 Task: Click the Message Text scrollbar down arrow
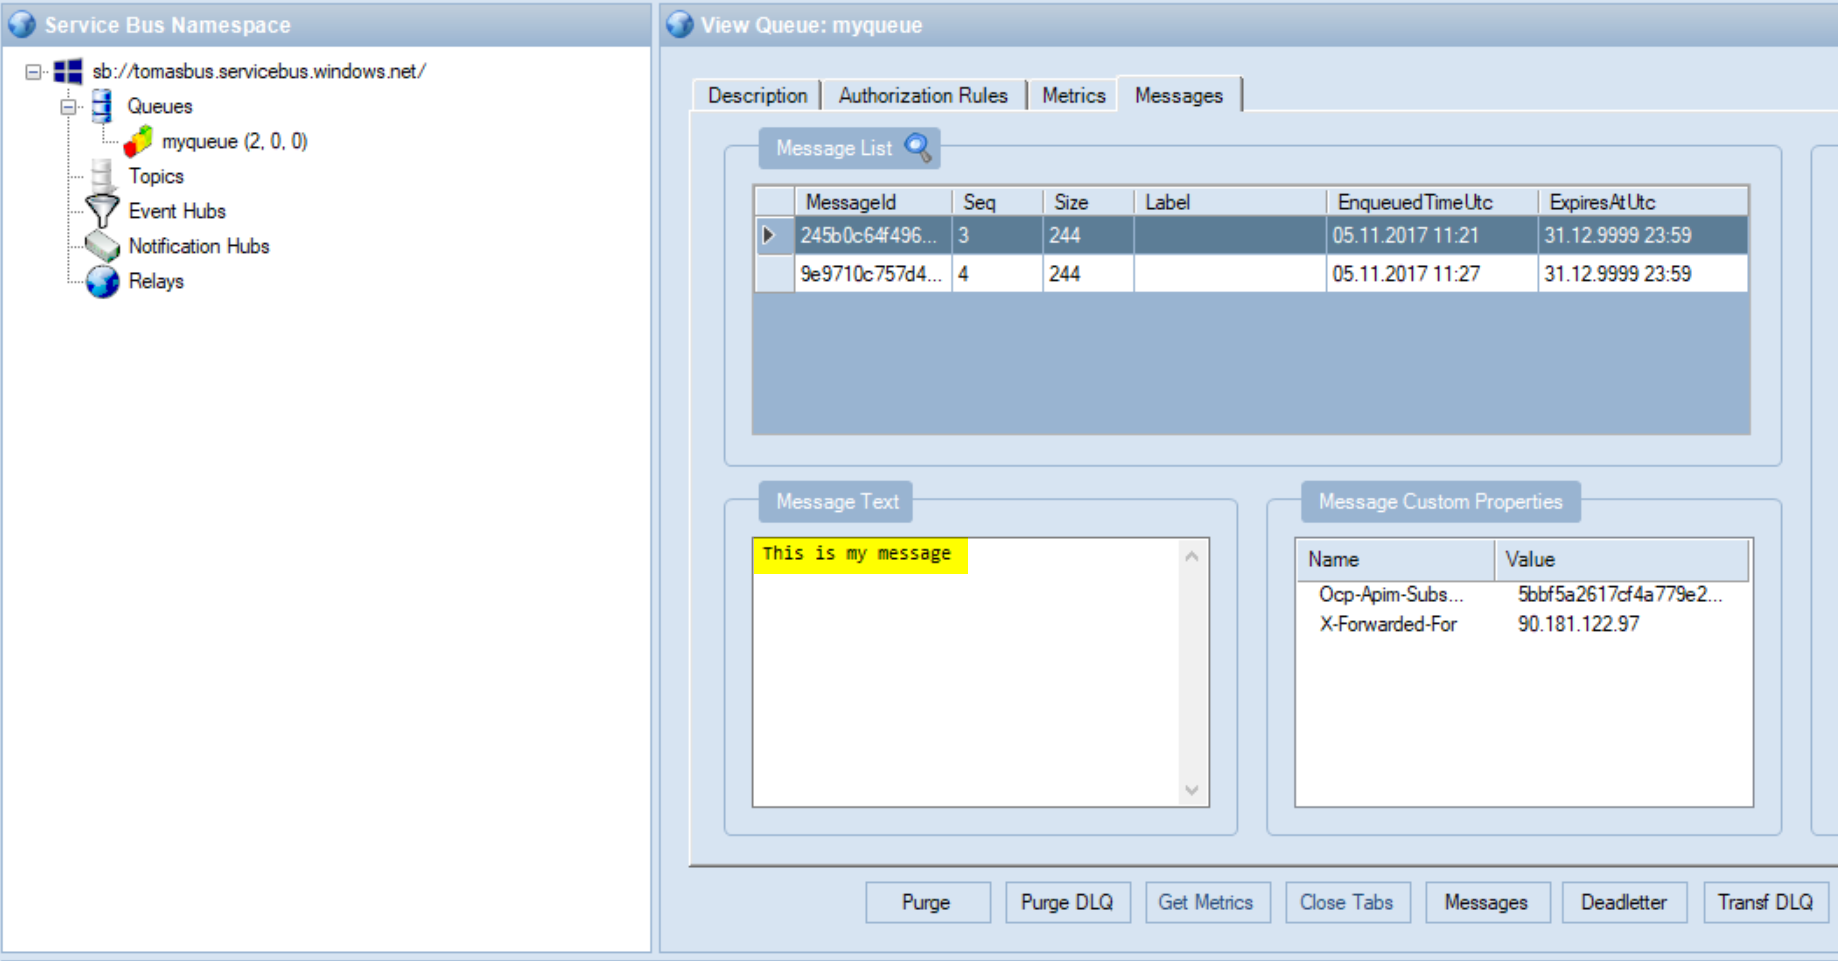pos(1192,790)
